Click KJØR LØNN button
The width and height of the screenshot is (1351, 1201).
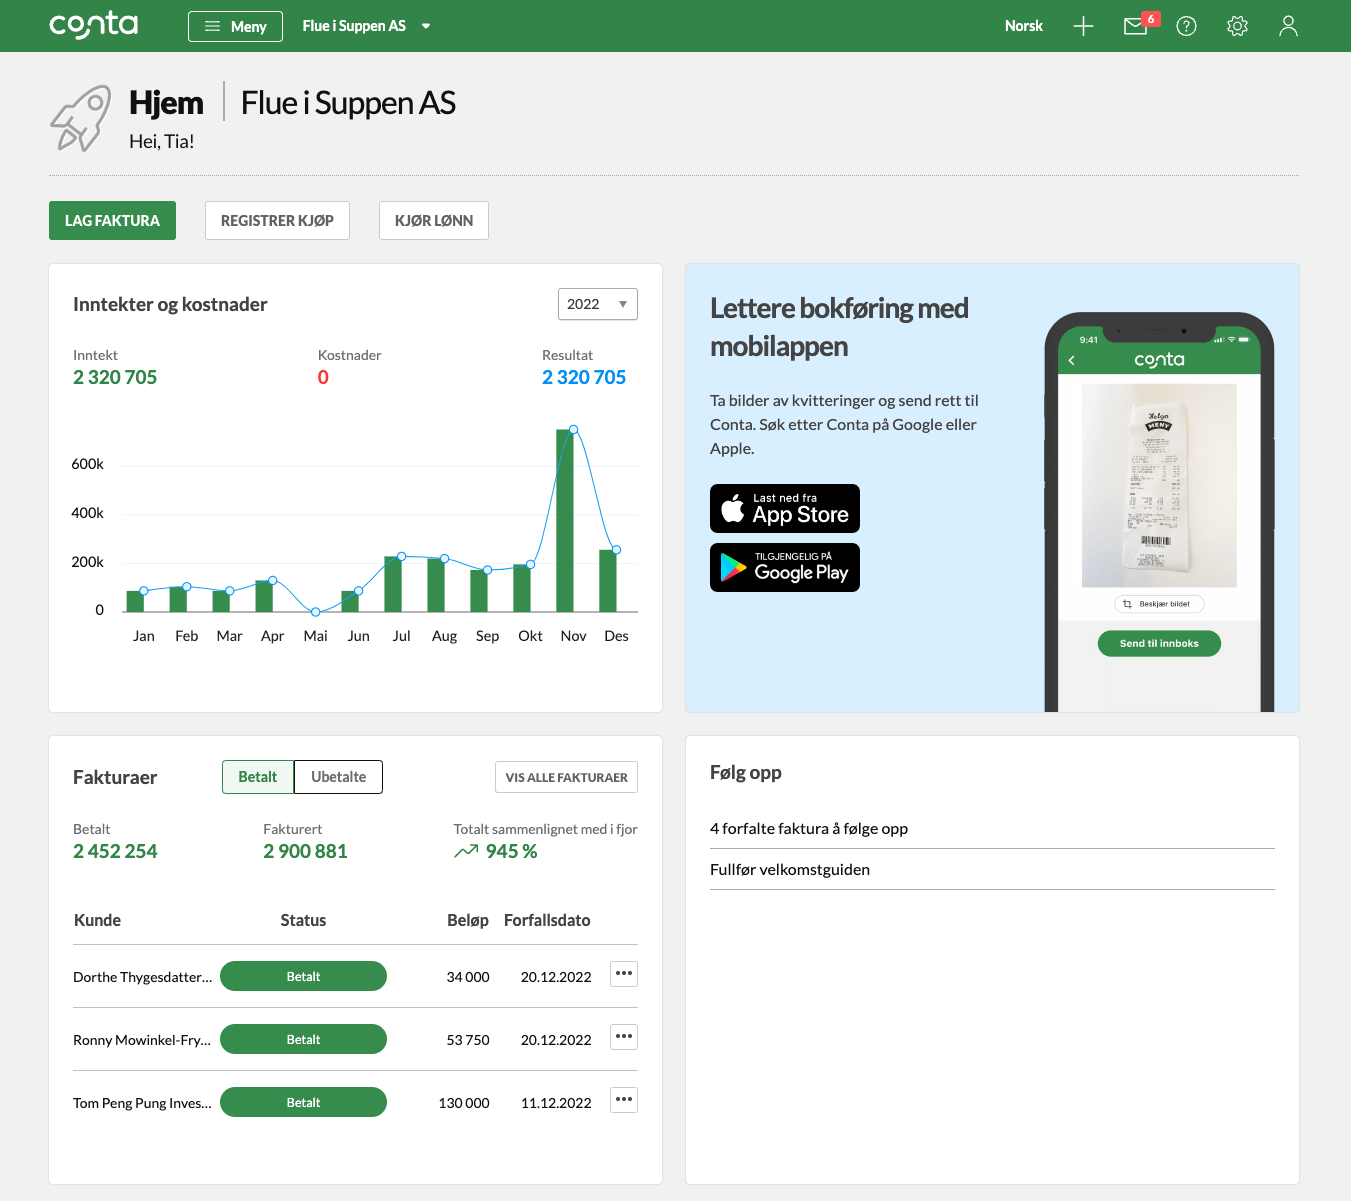coord(434,220)
